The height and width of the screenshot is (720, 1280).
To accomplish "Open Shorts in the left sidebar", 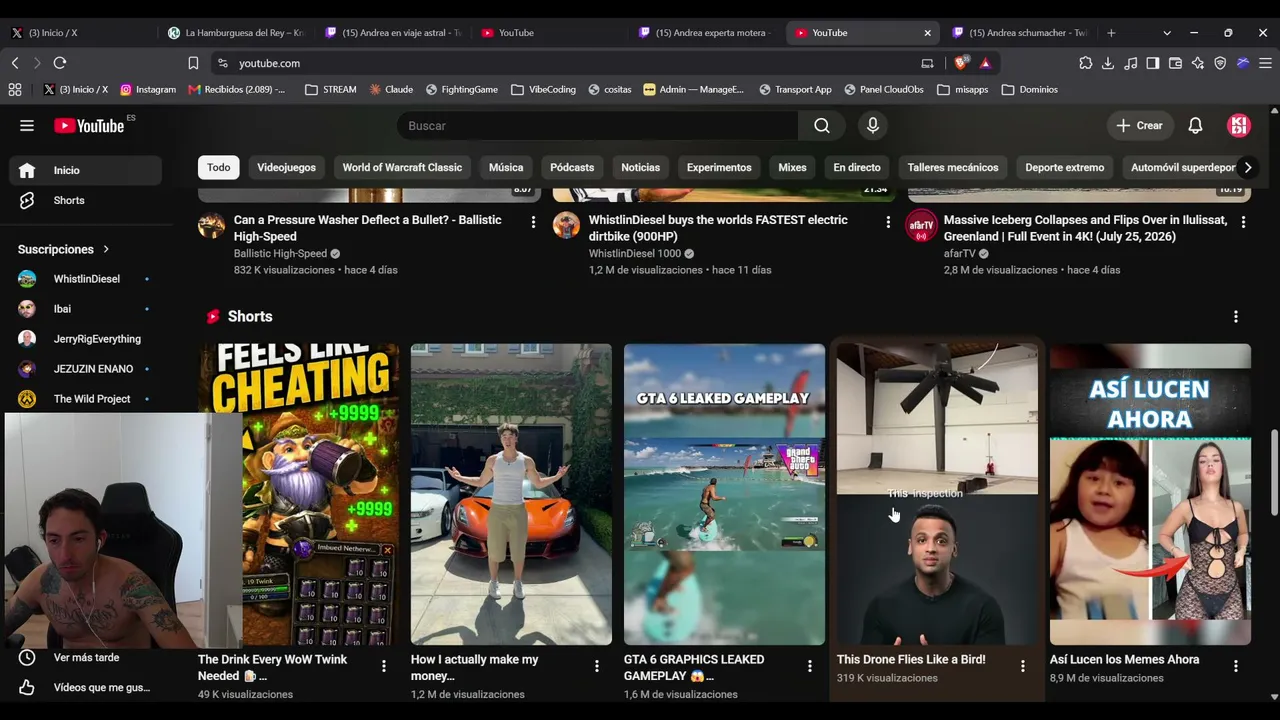I will 85,200.
